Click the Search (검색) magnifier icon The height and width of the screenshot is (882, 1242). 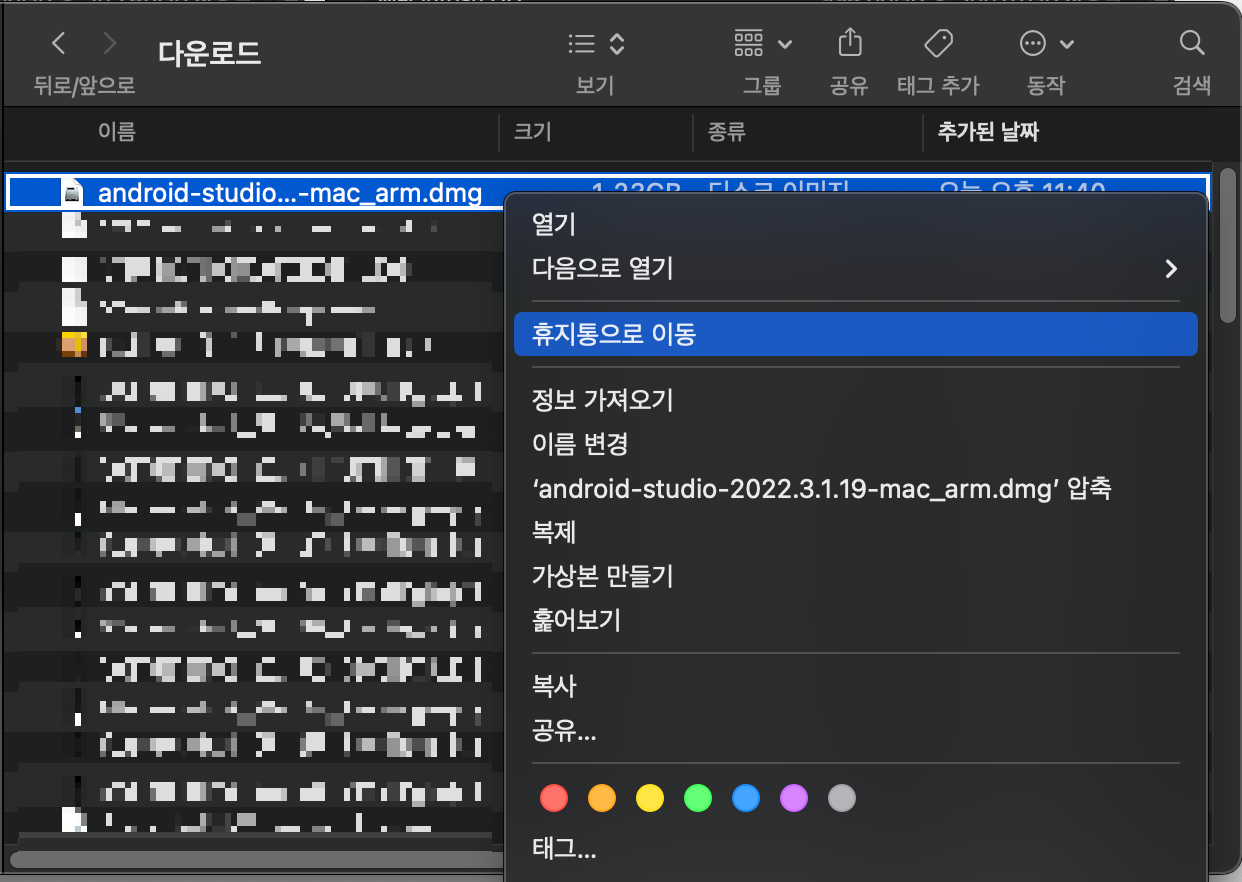tap(1191, 43)
